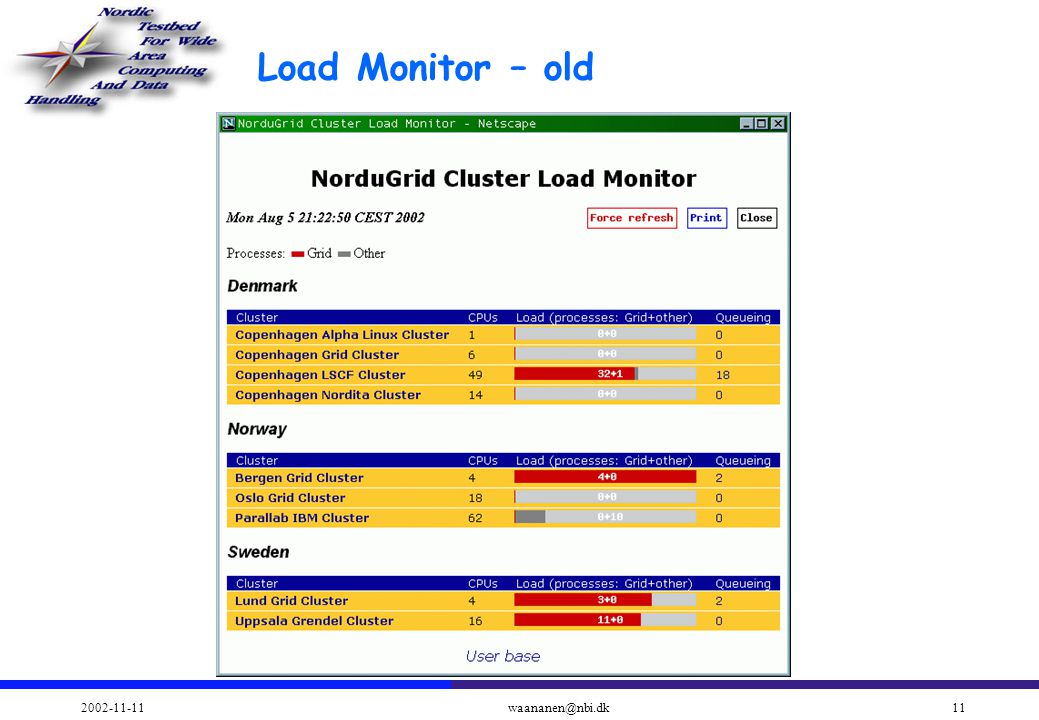The width and height of the screenshot is (1039, 720).
Task: Click the load bar for Copenhagen Grid Cluster
Action: [605, 354]
